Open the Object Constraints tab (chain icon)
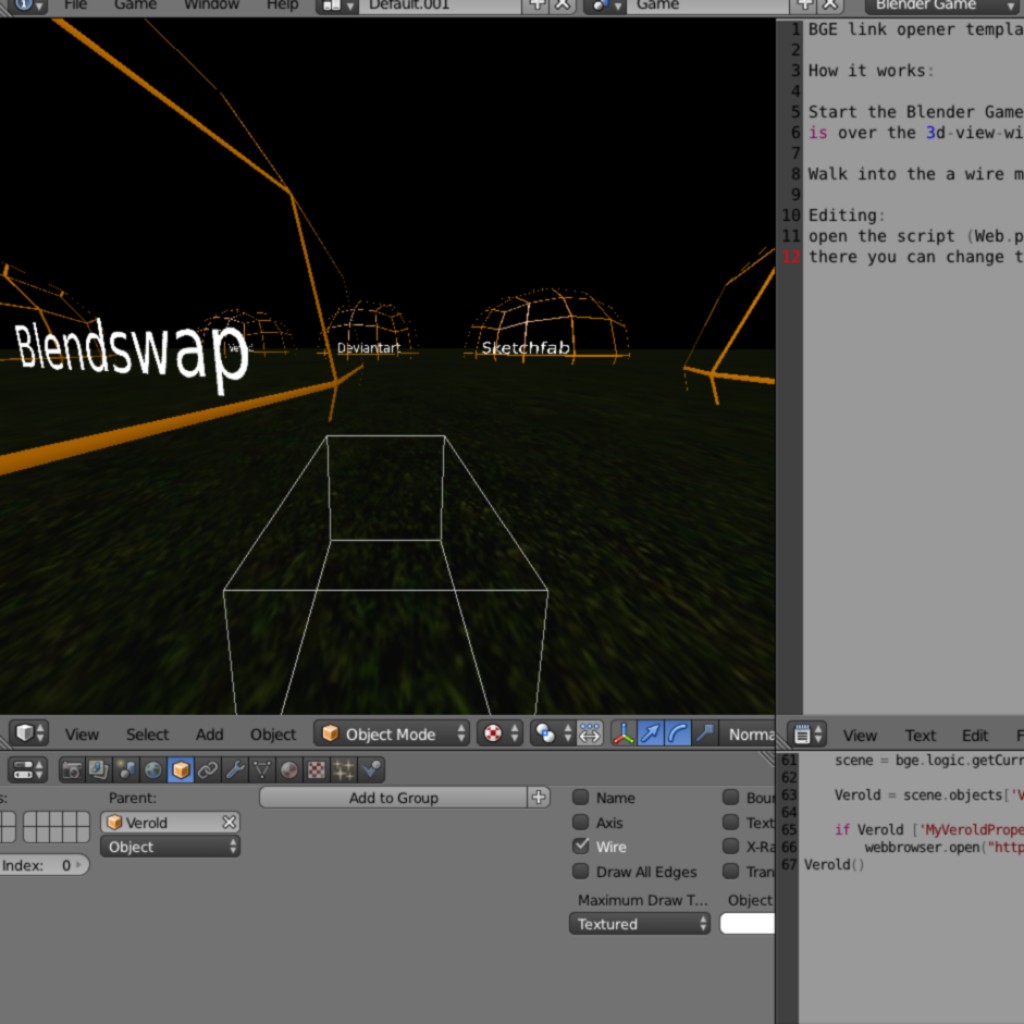 207,770
